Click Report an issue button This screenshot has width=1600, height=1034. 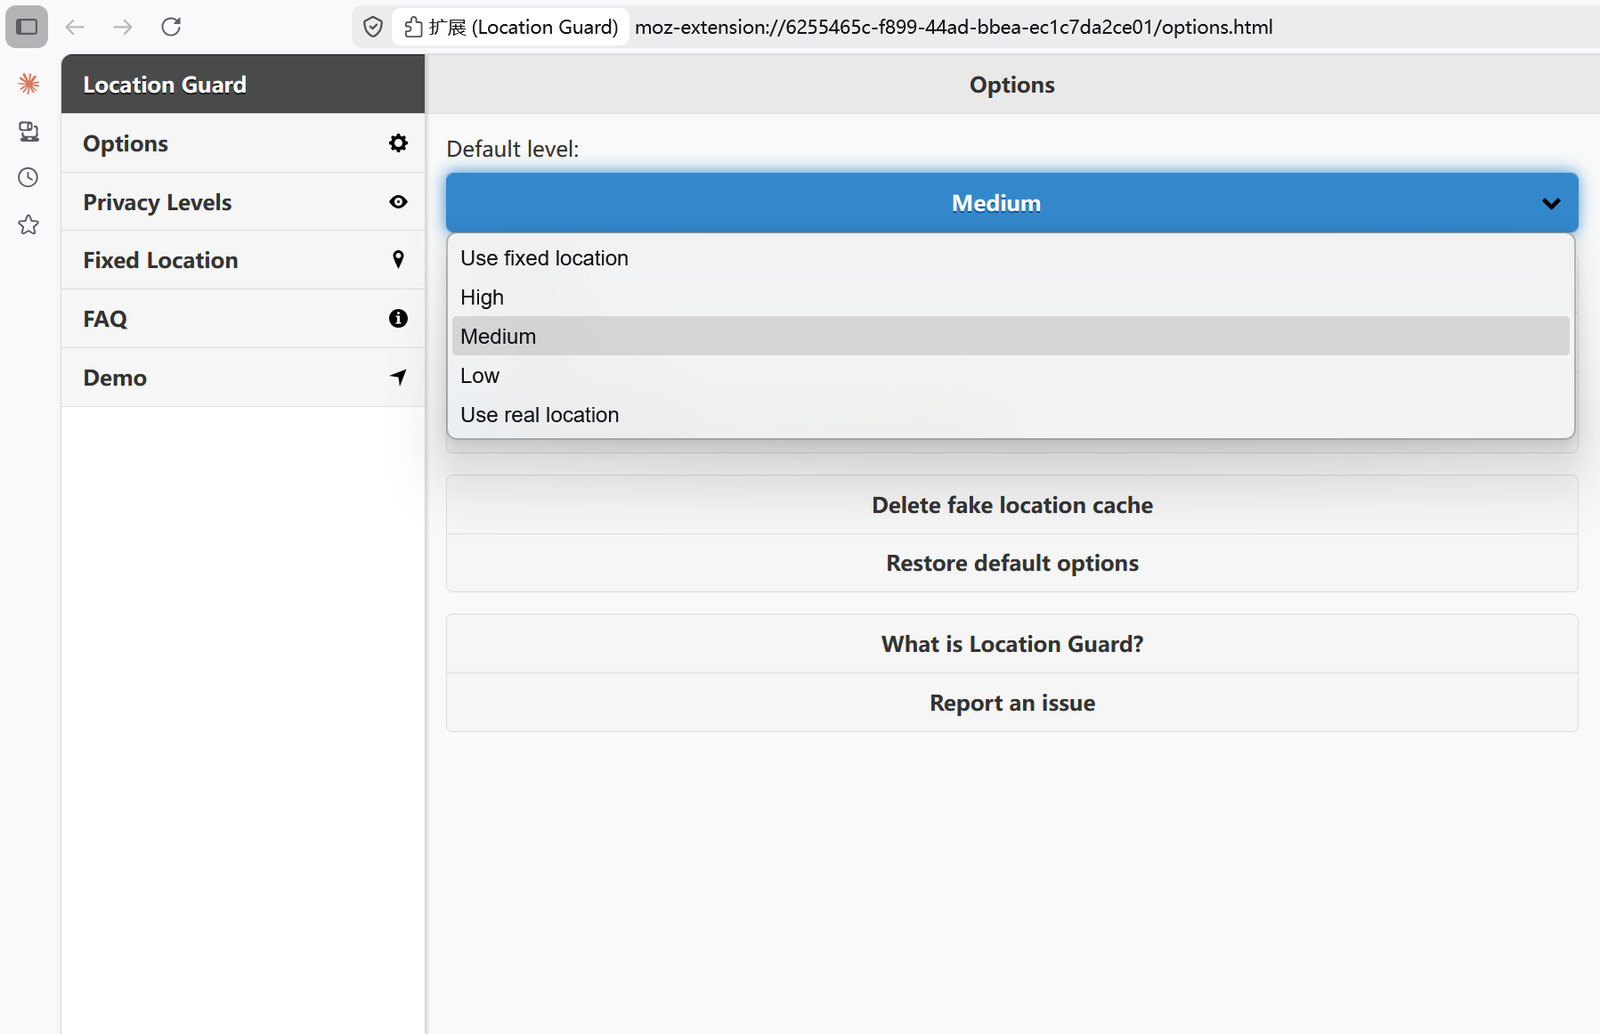click(x=1012, y=703)
